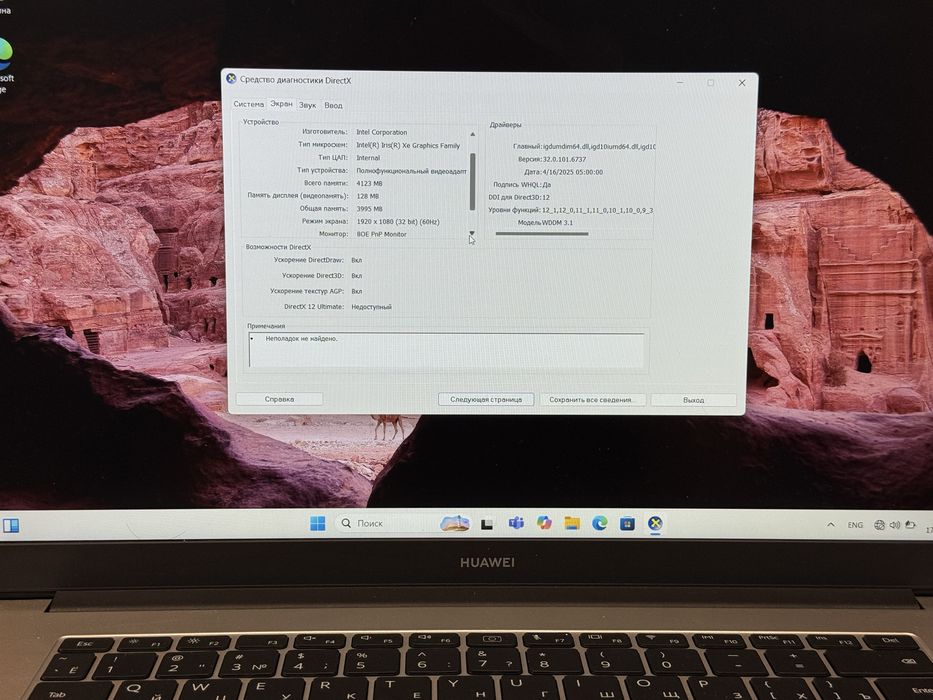Select the Экран tab
Image resolution: width=933 pixels, height=700 pixels.
tap(281, 104)
